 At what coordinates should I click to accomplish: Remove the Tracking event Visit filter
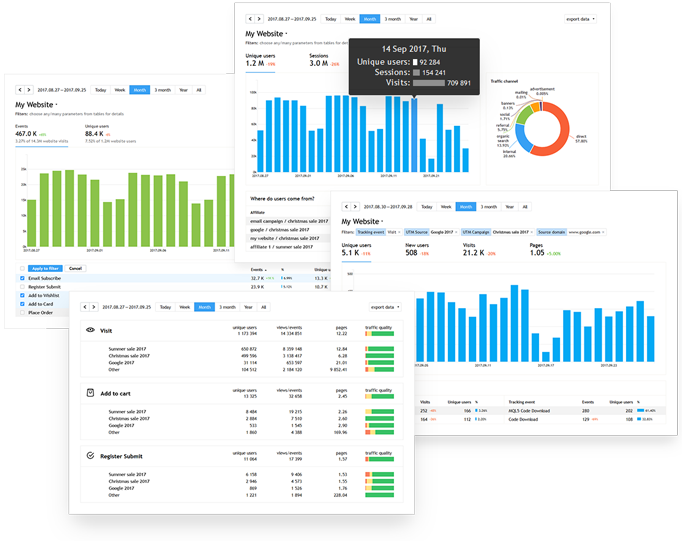(399, 232)
